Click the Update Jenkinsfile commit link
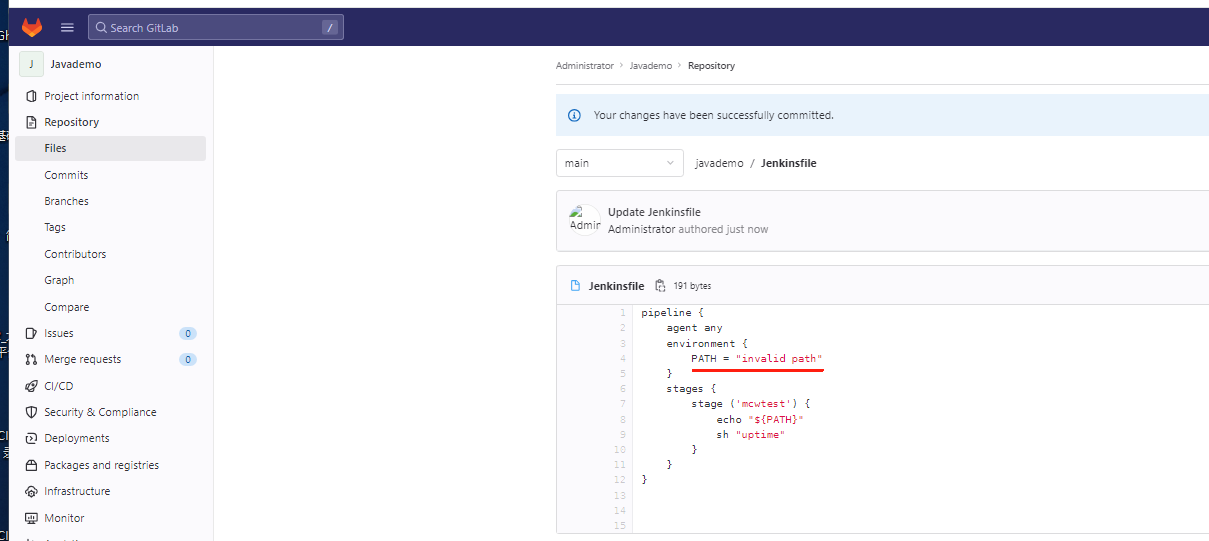1209x541 pixels. point(654,212)
